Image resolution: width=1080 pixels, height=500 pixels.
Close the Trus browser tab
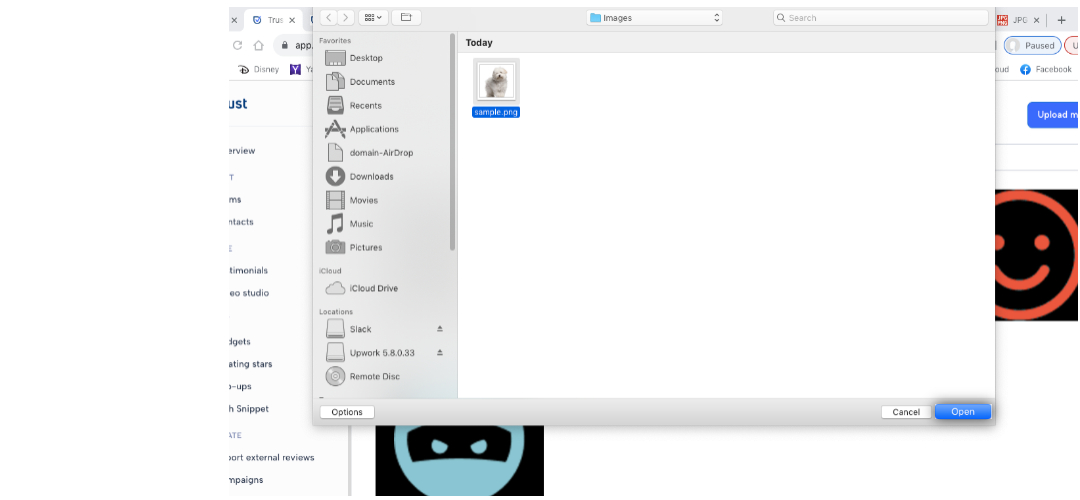click(292, 20)
